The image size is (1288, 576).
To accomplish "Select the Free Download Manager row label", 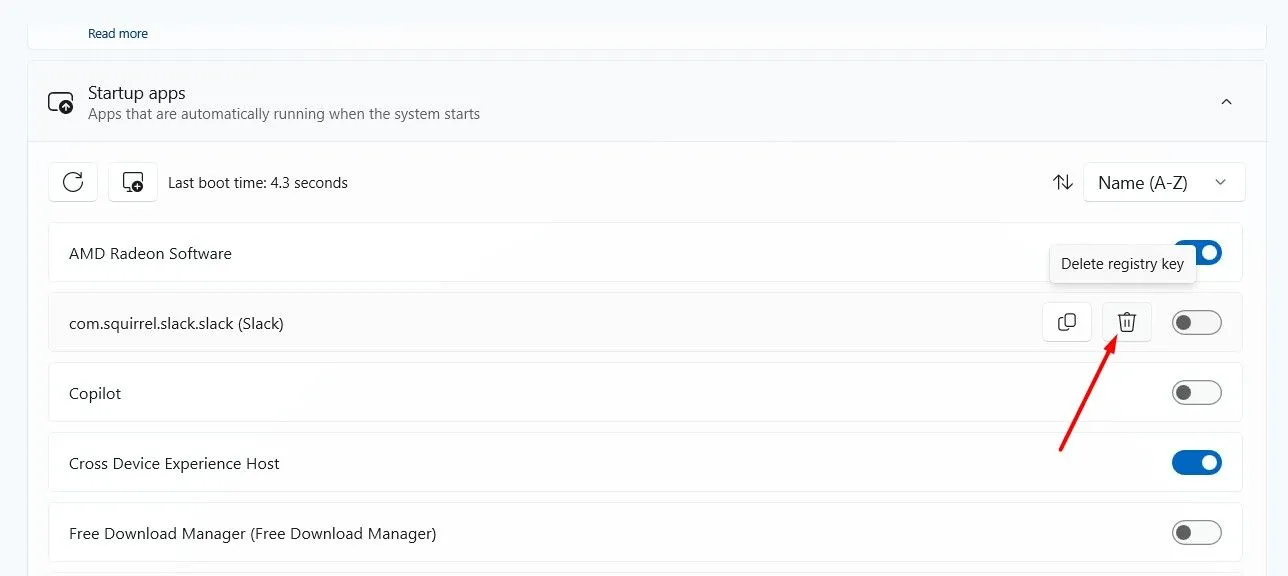I will click(253, 533).
